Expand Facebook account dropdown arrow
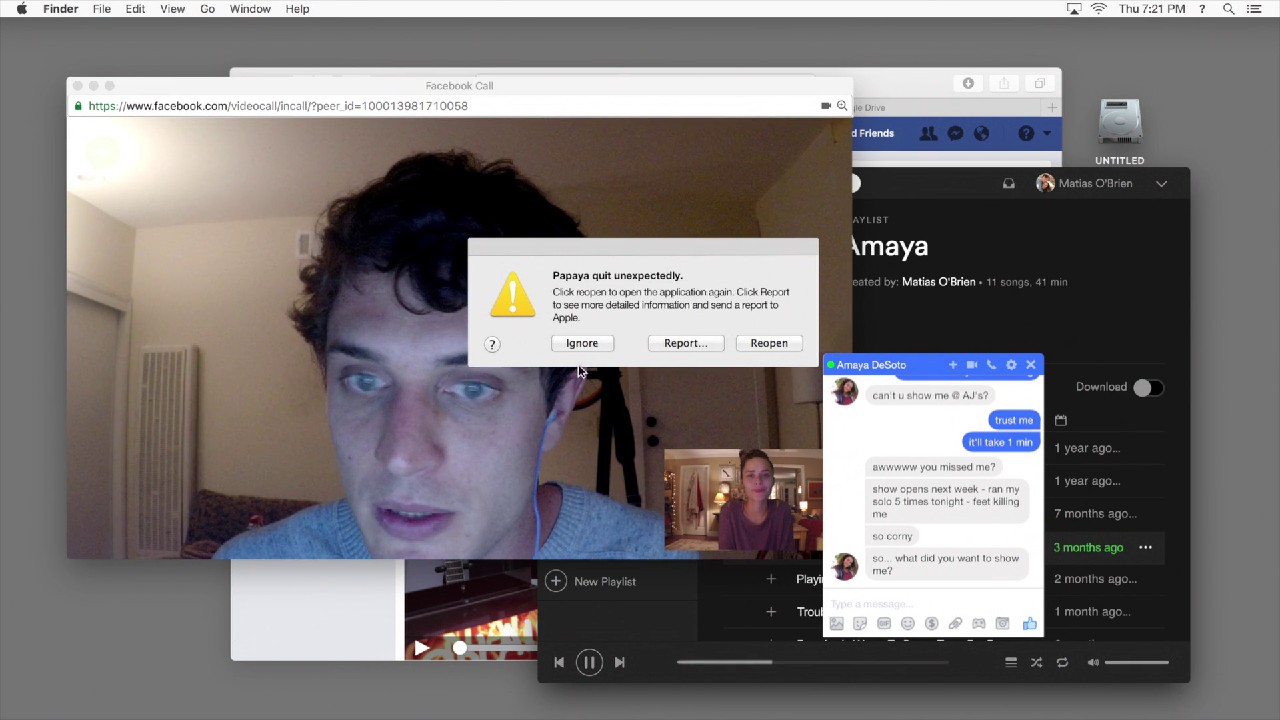The image size is (1280, 720). (1047, 133)
